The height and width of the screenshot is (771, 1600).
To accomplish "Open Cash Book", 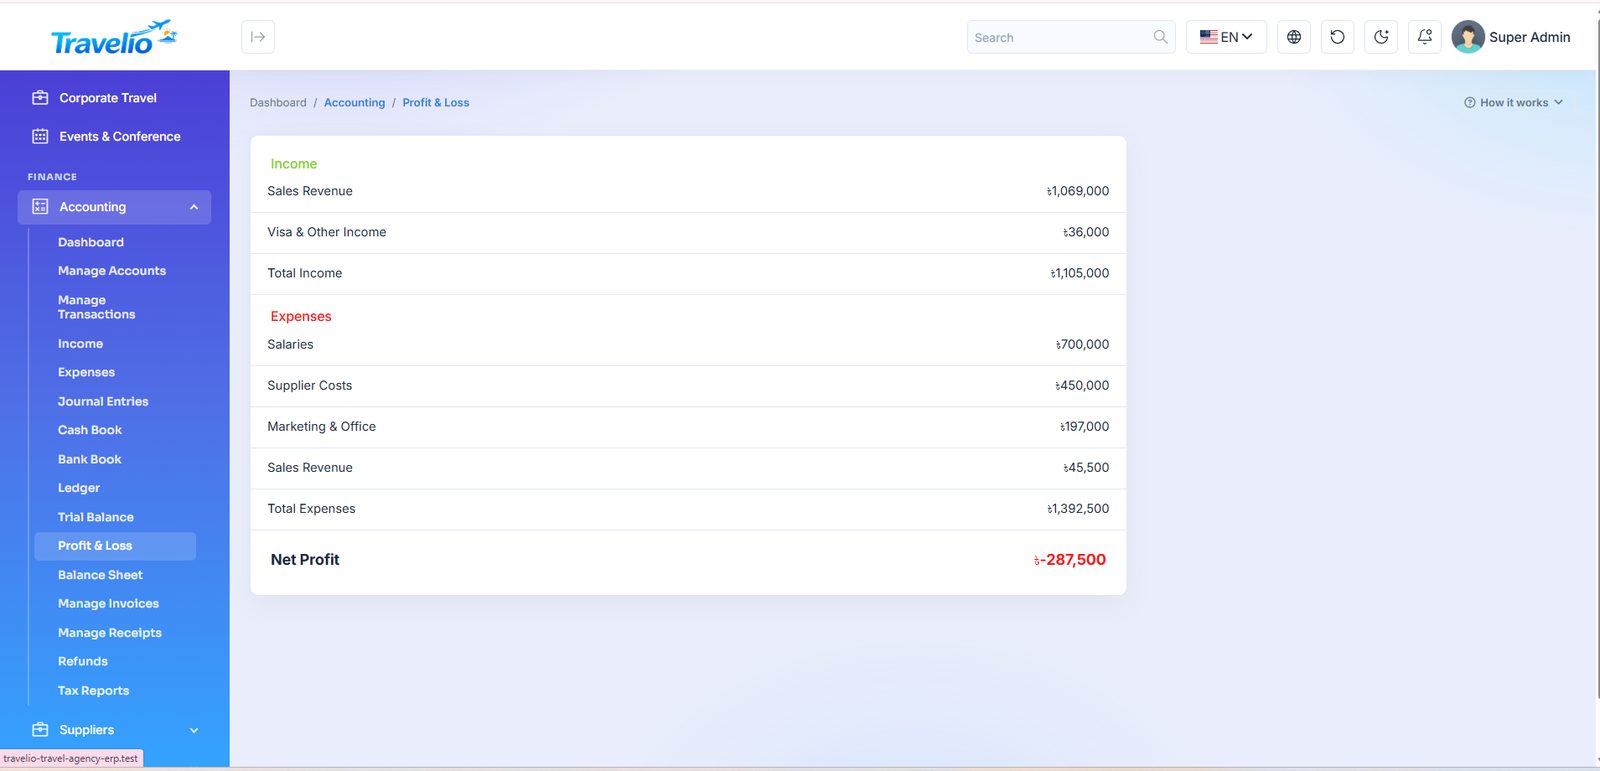I will point(90,430).
